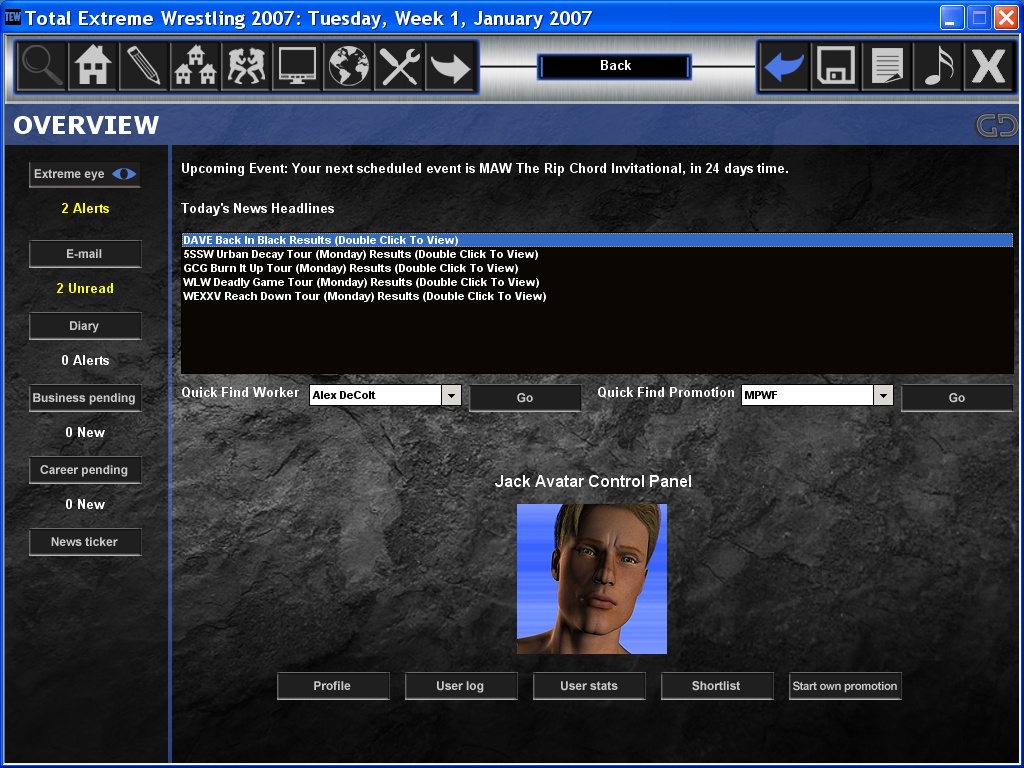
Task: Open the User stats panel
Action: tap(589, 686)
